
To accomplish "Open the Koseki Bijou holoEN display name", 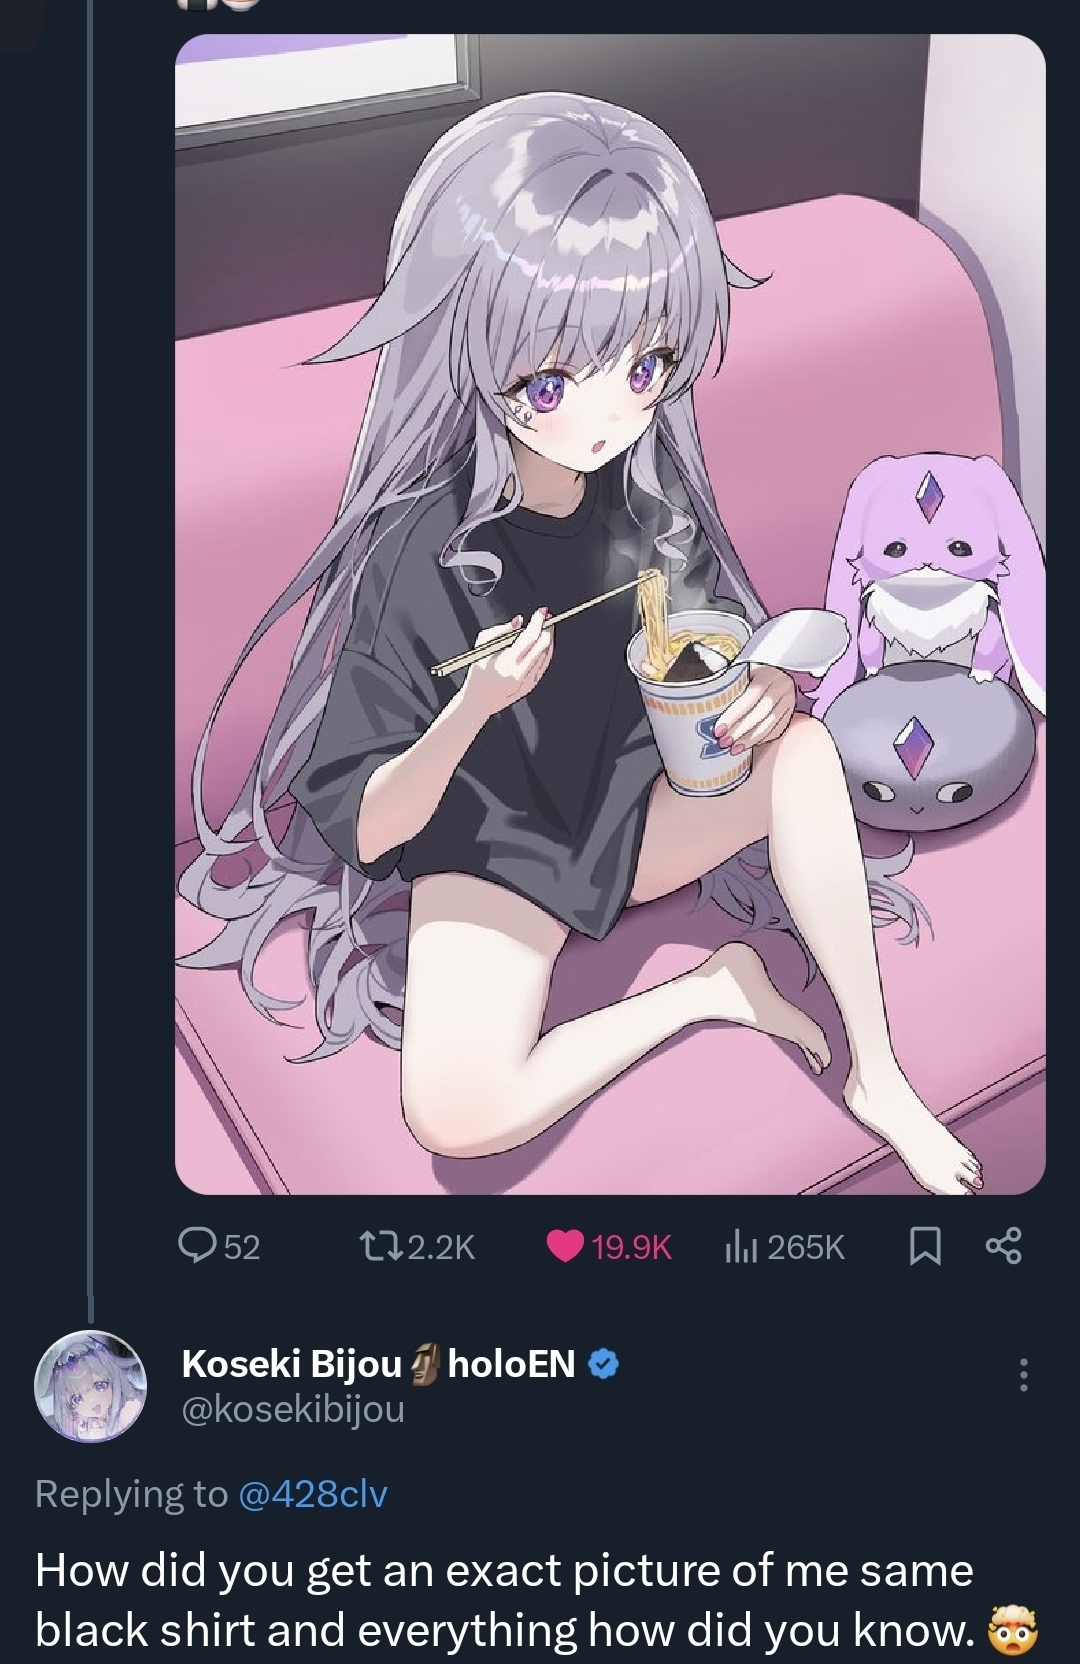I will (x=378, y=1363).
